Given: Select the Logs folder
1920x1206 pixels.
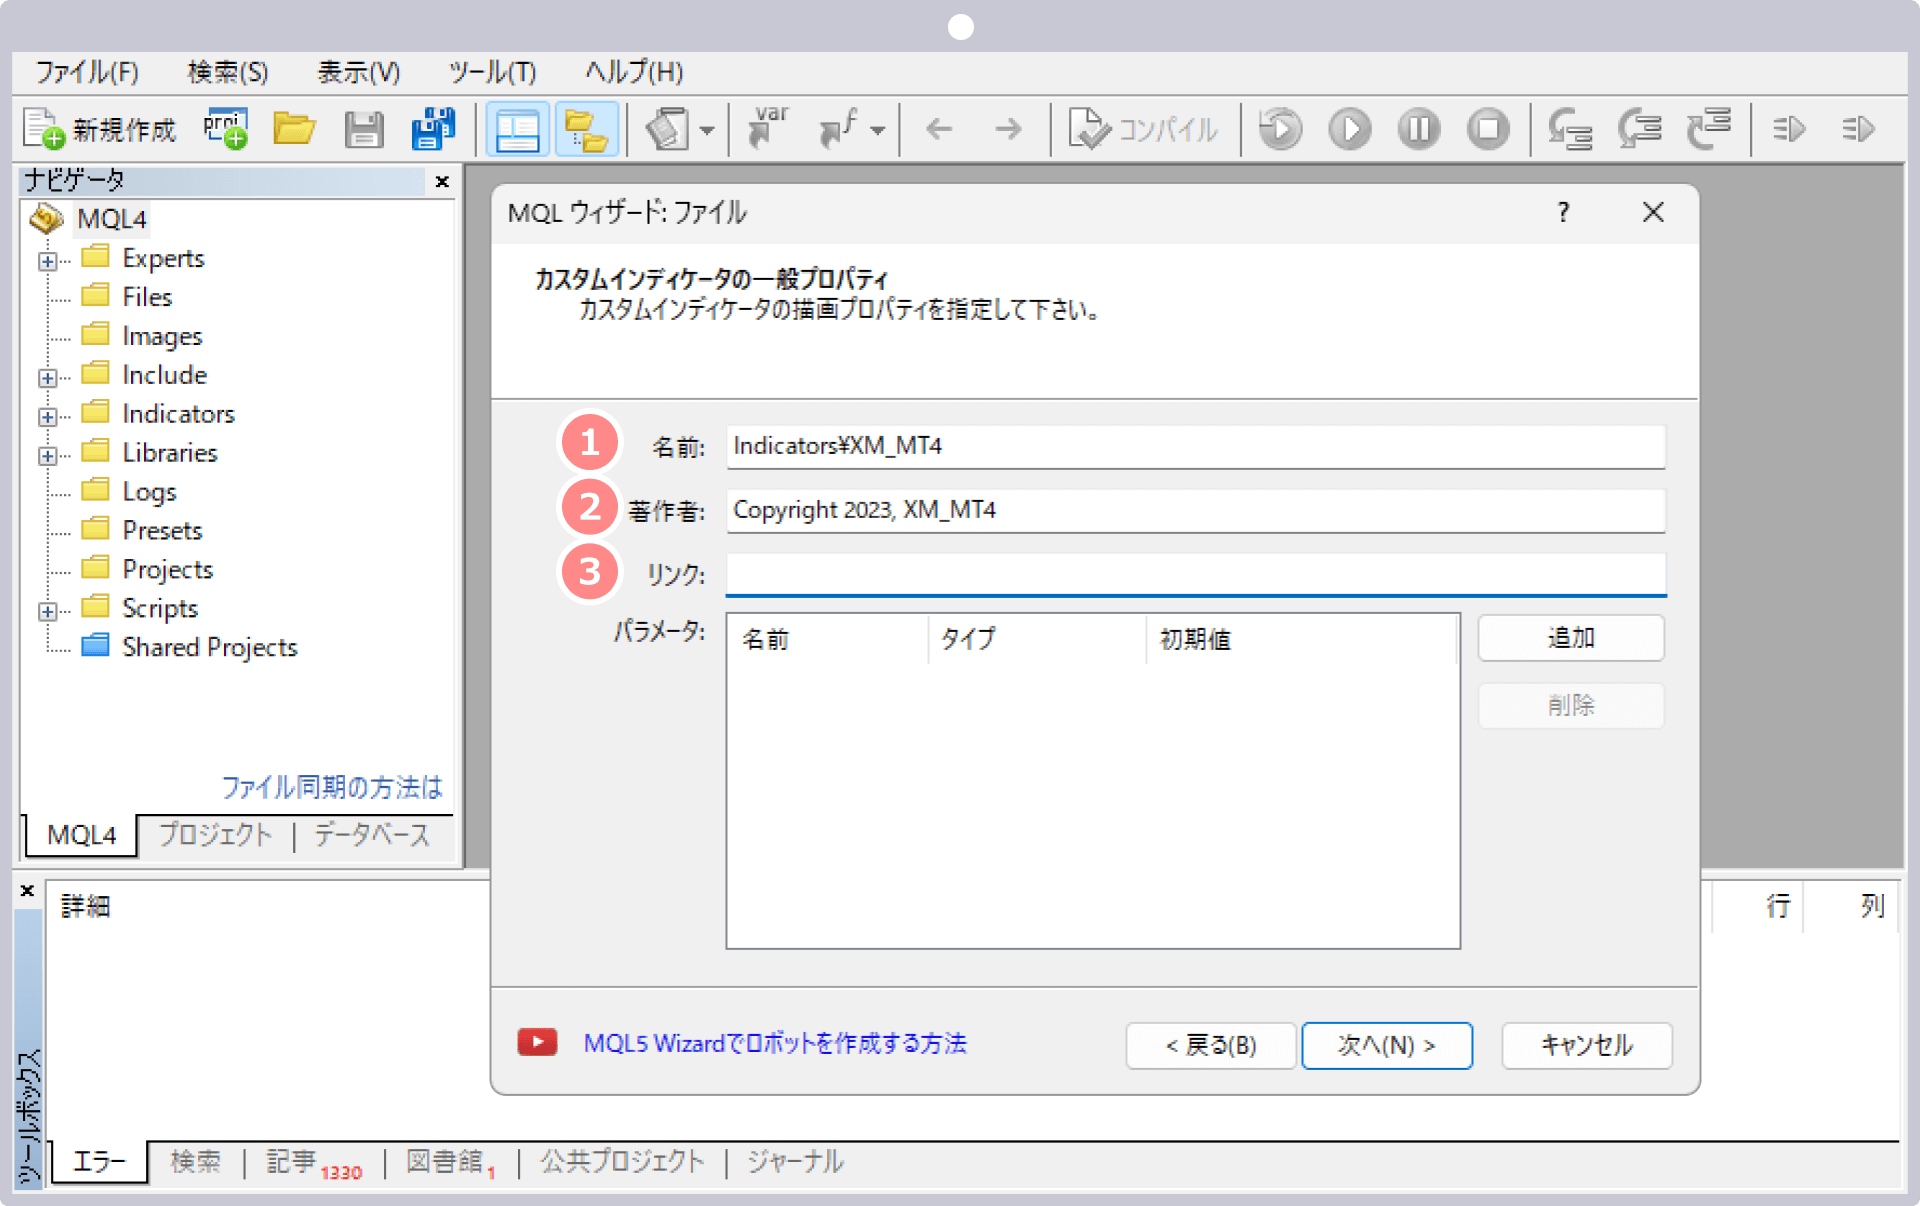Looking at the screenshot, I should click(x=149, y=492).
